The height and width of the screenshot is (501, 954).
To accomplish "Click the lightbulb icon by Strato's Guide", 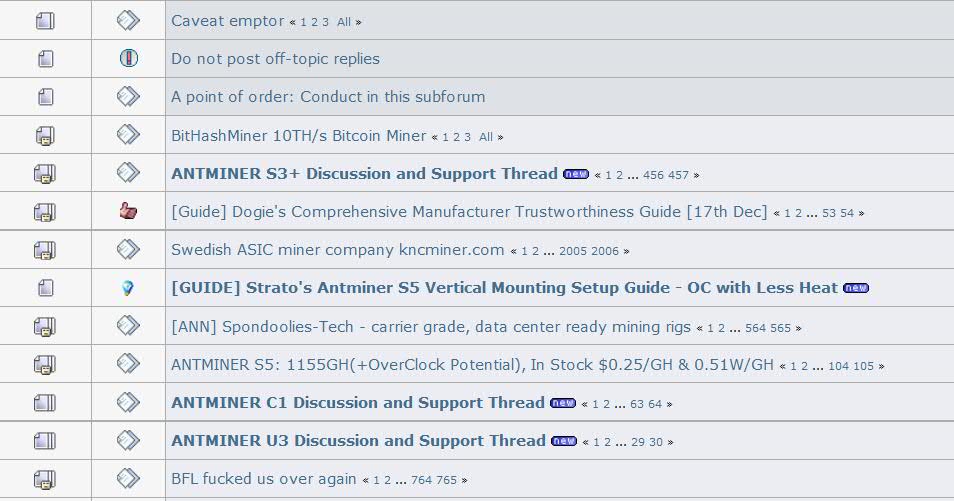I will [127, 288].
